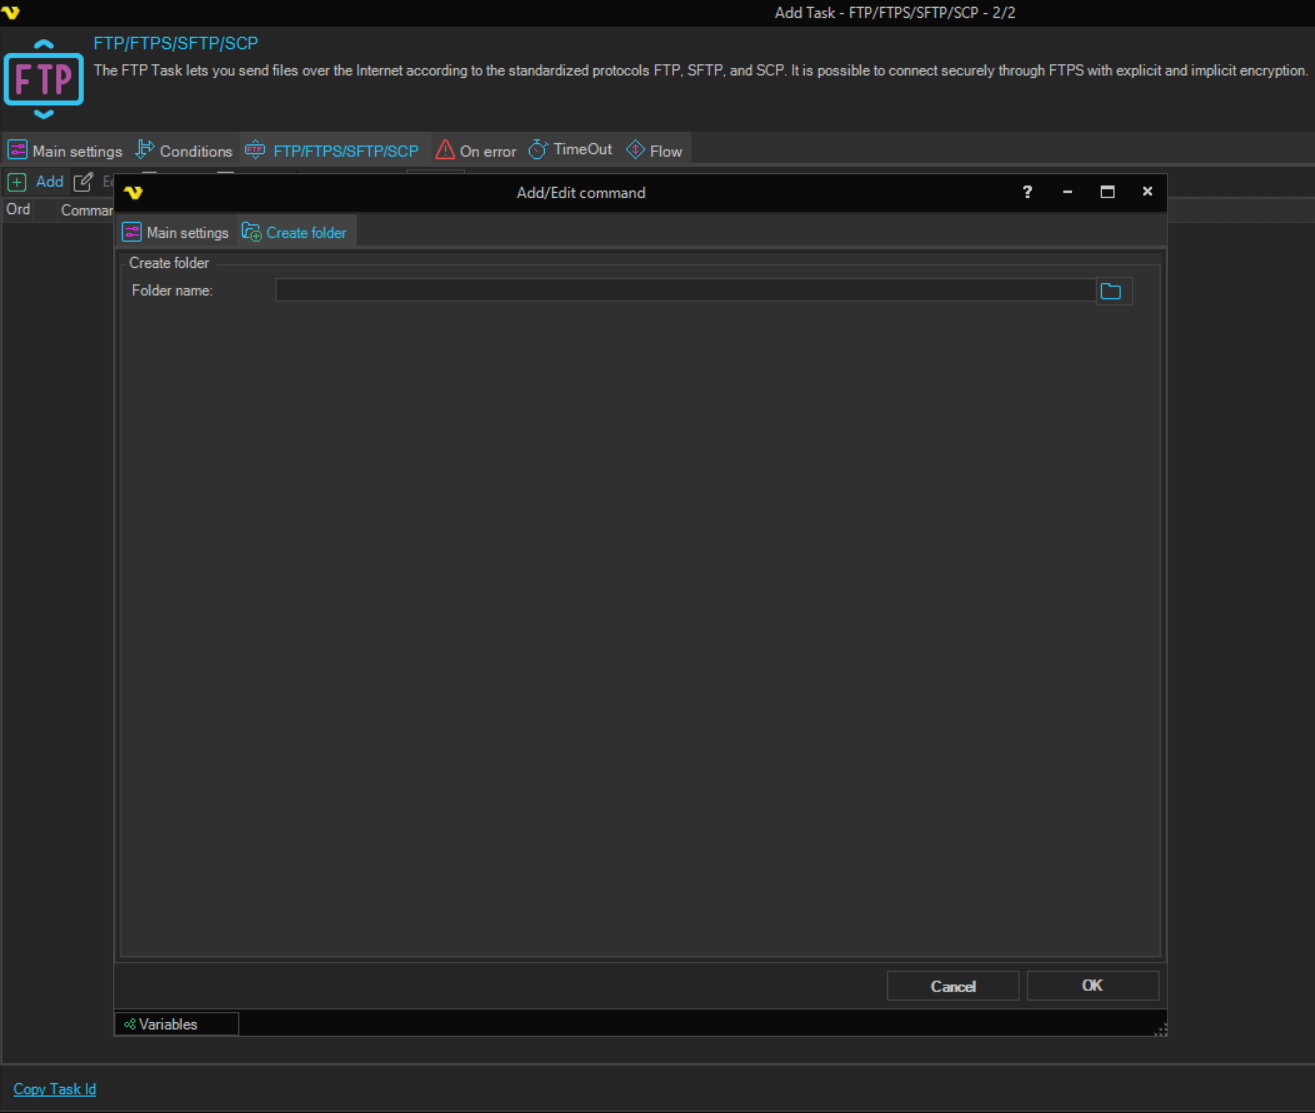1315x1113 pixels.
Task: Click the large FTP task logo
Action: click(44, 79)
